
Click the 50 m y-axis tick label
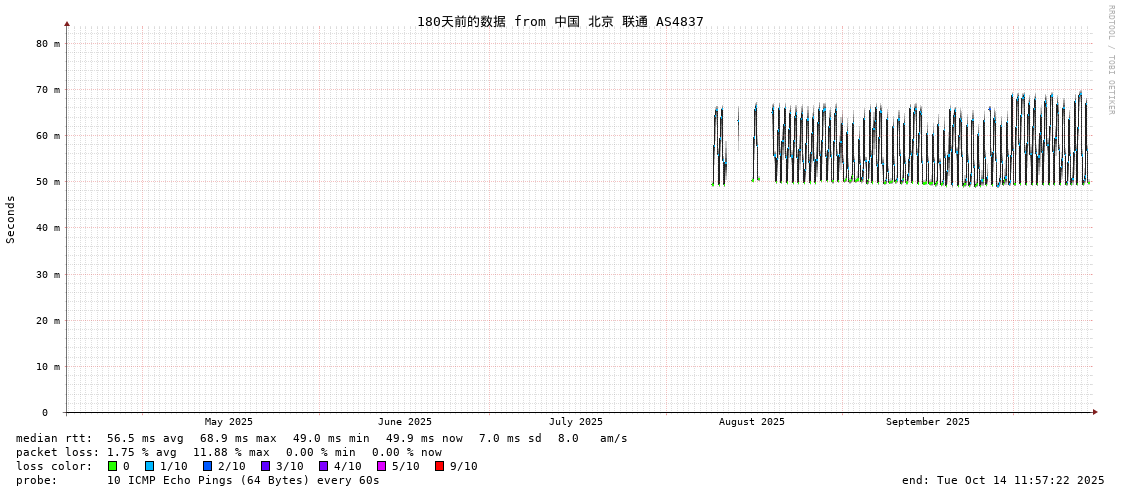pos(49,182)
